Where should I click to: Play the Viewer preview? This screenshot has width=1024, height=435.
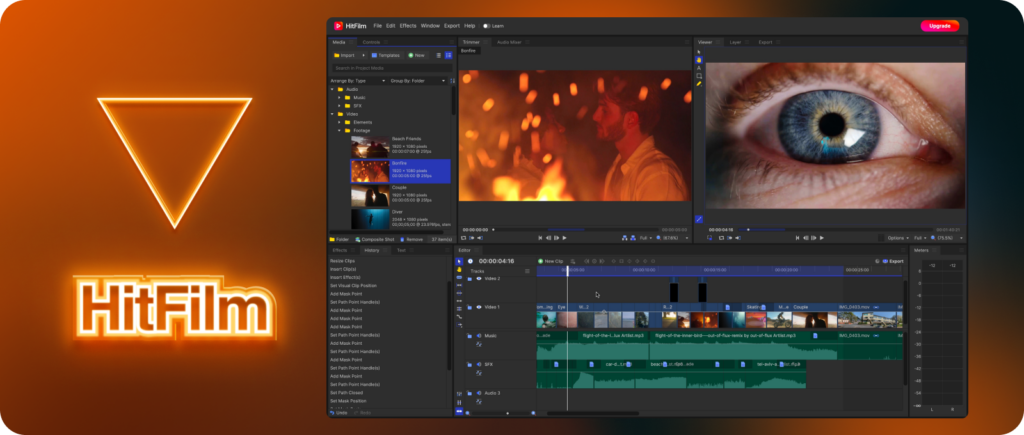[x=822, y=238]
